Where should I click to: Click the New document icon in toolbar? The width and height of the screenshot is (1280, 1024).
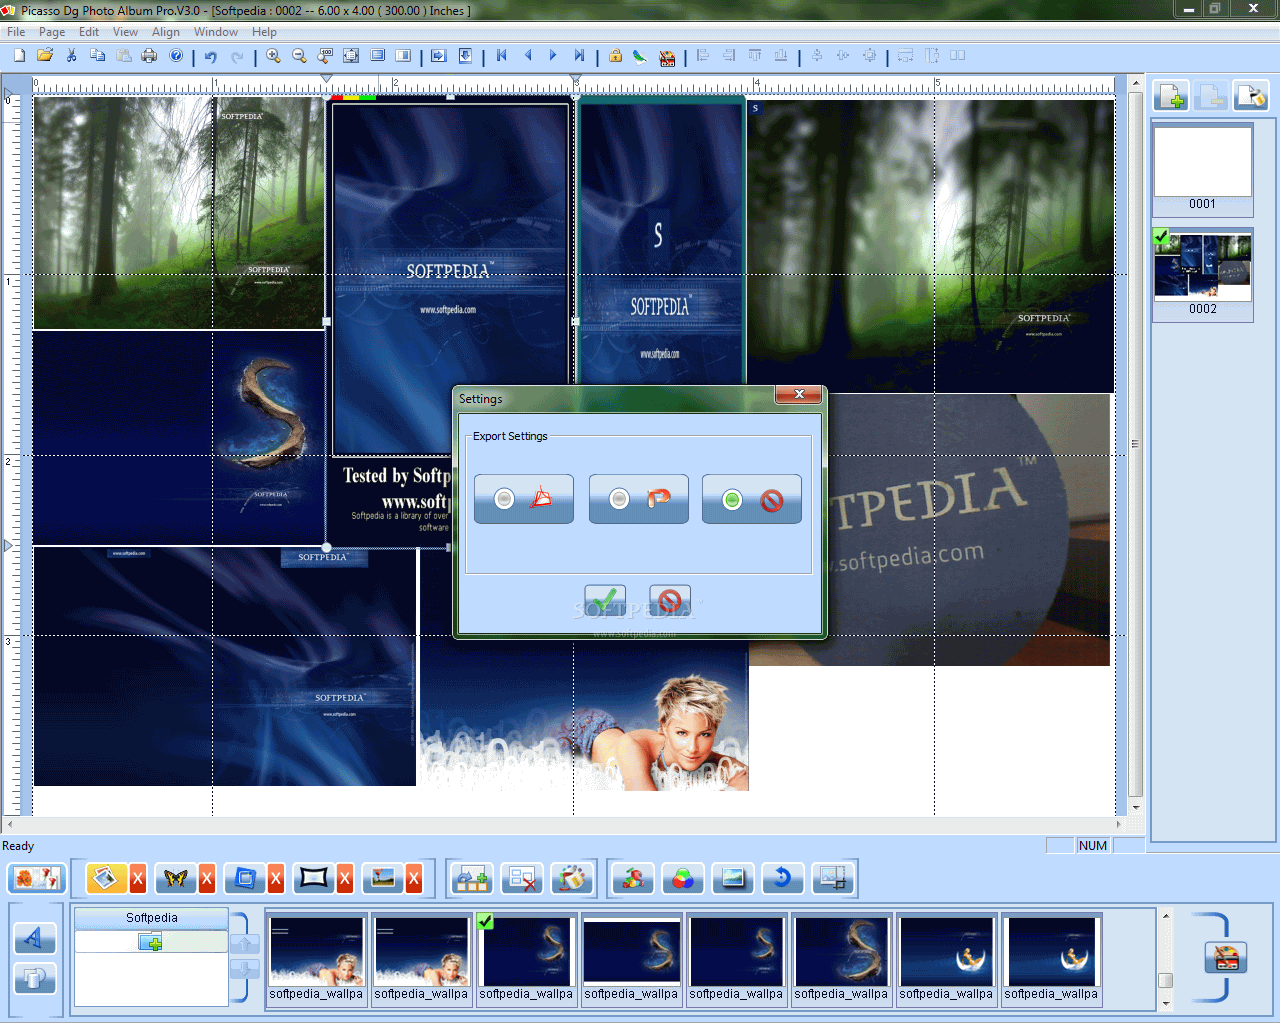click(19, 56)
